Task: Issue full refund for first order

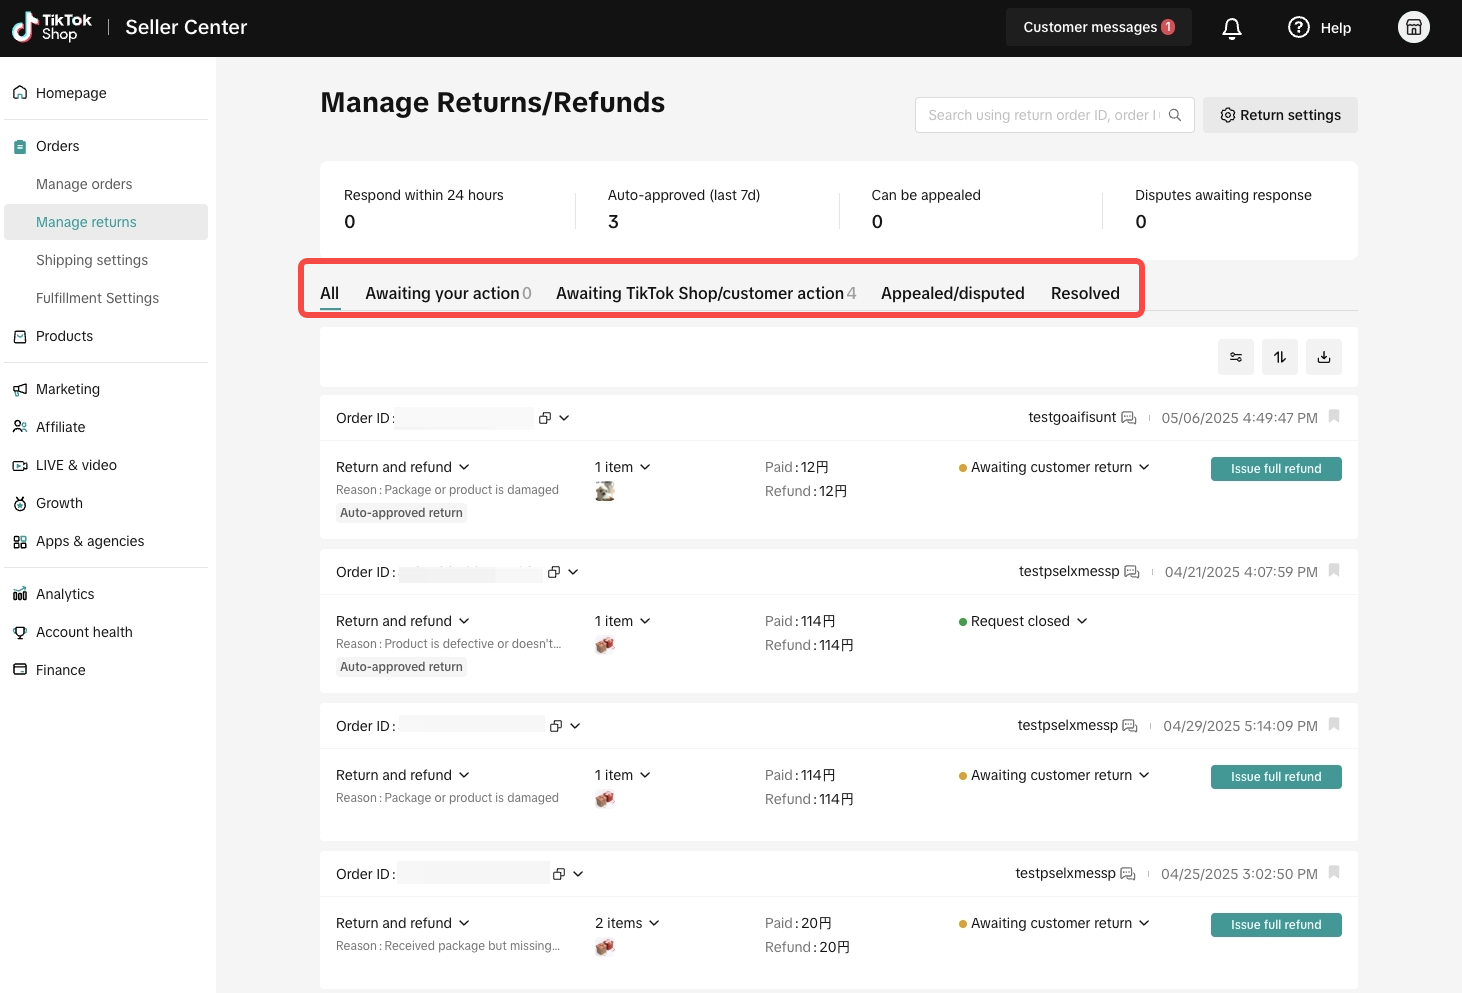Action: (x=1276, y=469)
